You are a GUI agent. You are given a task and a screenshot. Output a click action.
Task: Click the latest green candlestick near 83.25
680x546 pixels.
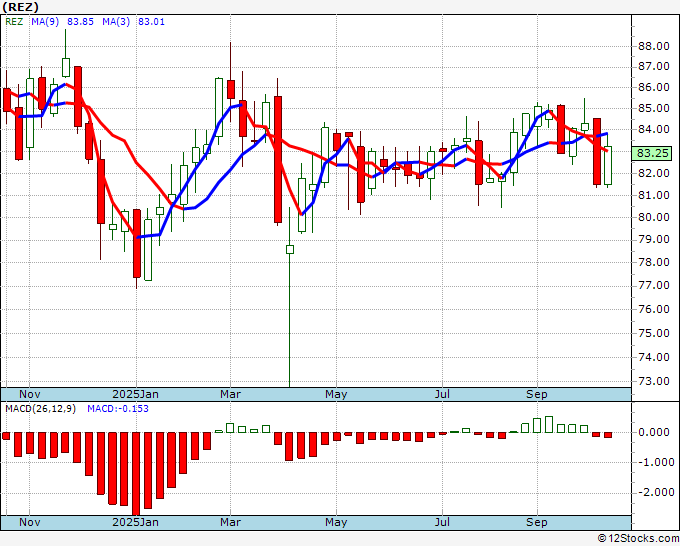(x=608, y=165)
